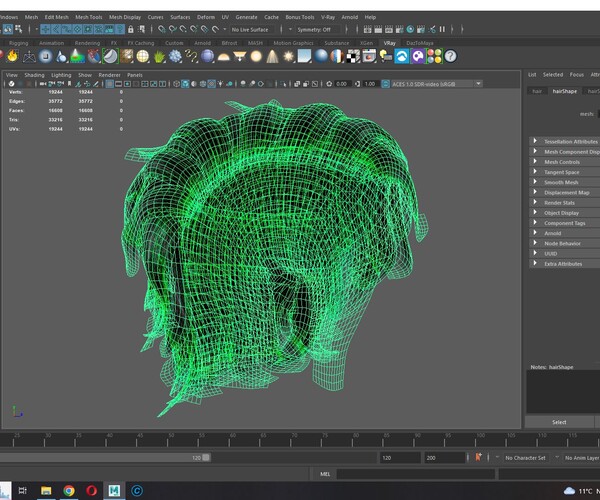The image size is (600, 500).
Task: Click the V-Ray sun light icon
Action: coord(289,57)
